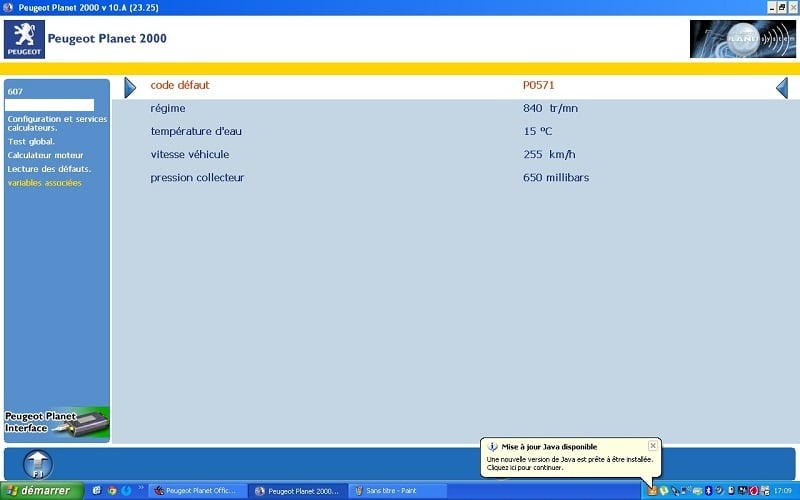Click the vitesse véhicule label
This screenshot has width=800, height=500.
(x=190, y=154)
